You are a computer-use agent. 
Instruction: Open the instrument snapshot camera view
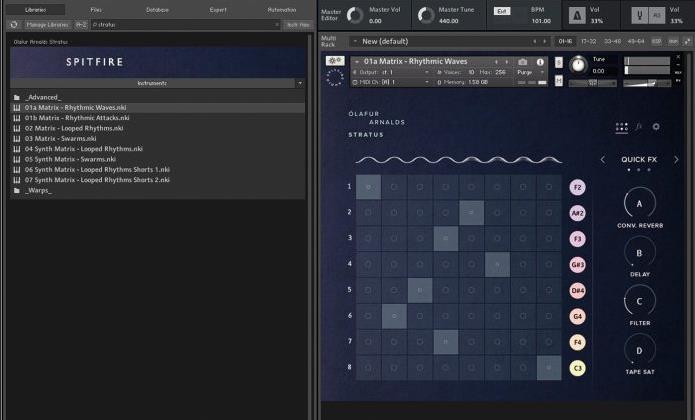tap(523, 62)
